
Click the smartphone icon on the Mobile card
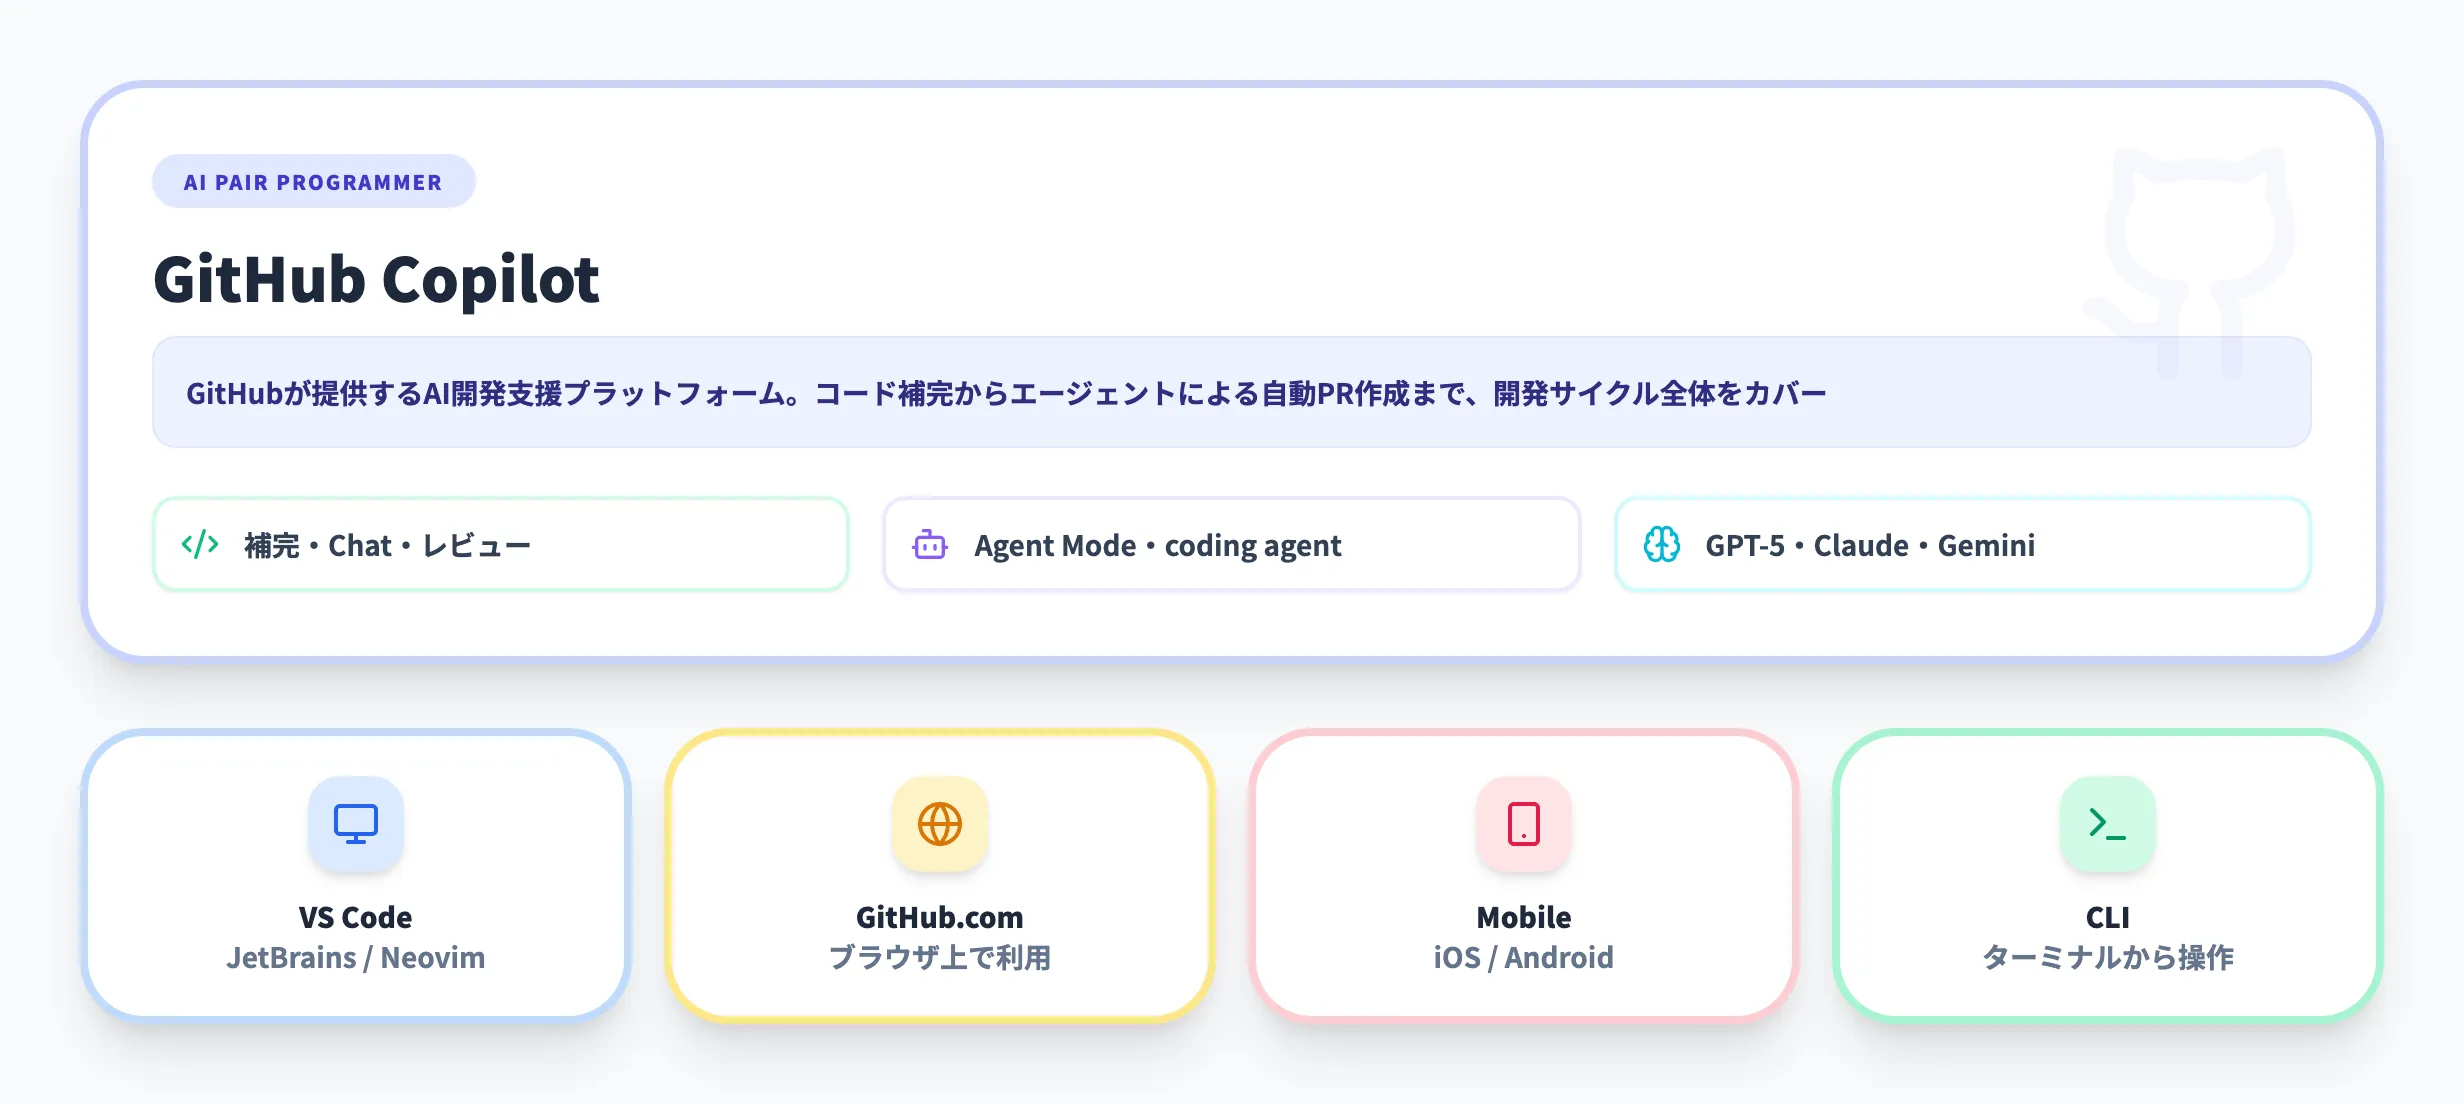tap(1522, 824)
